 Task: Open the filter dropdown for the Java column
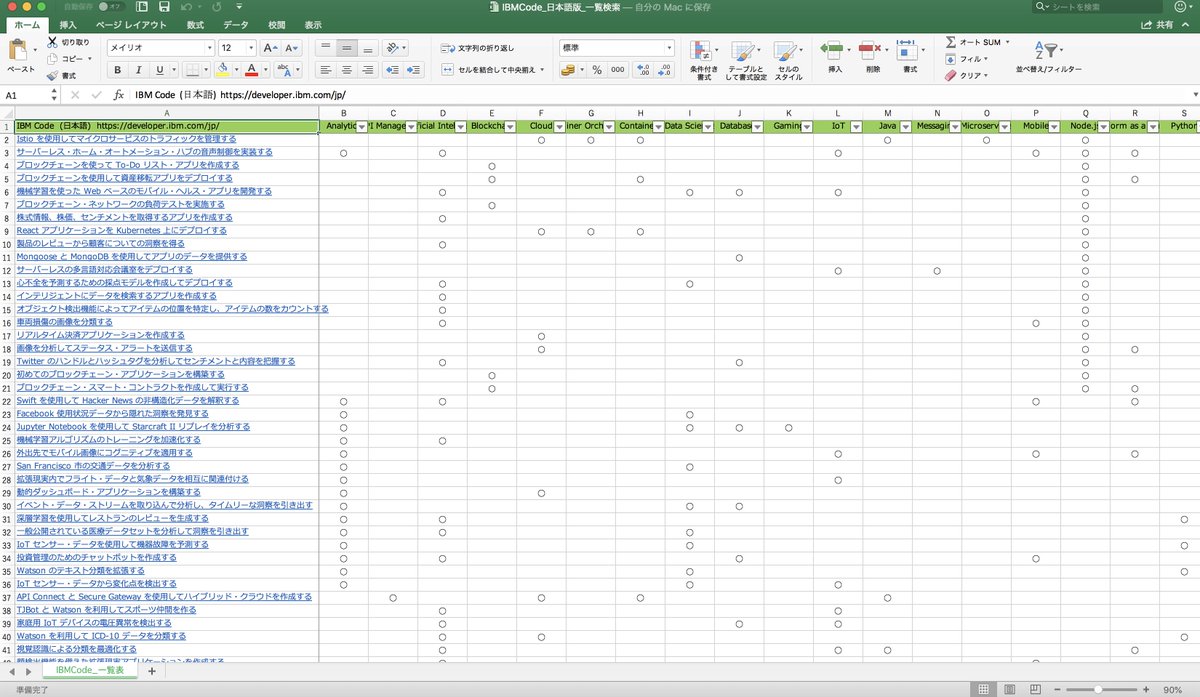click(x=905, y=127)
